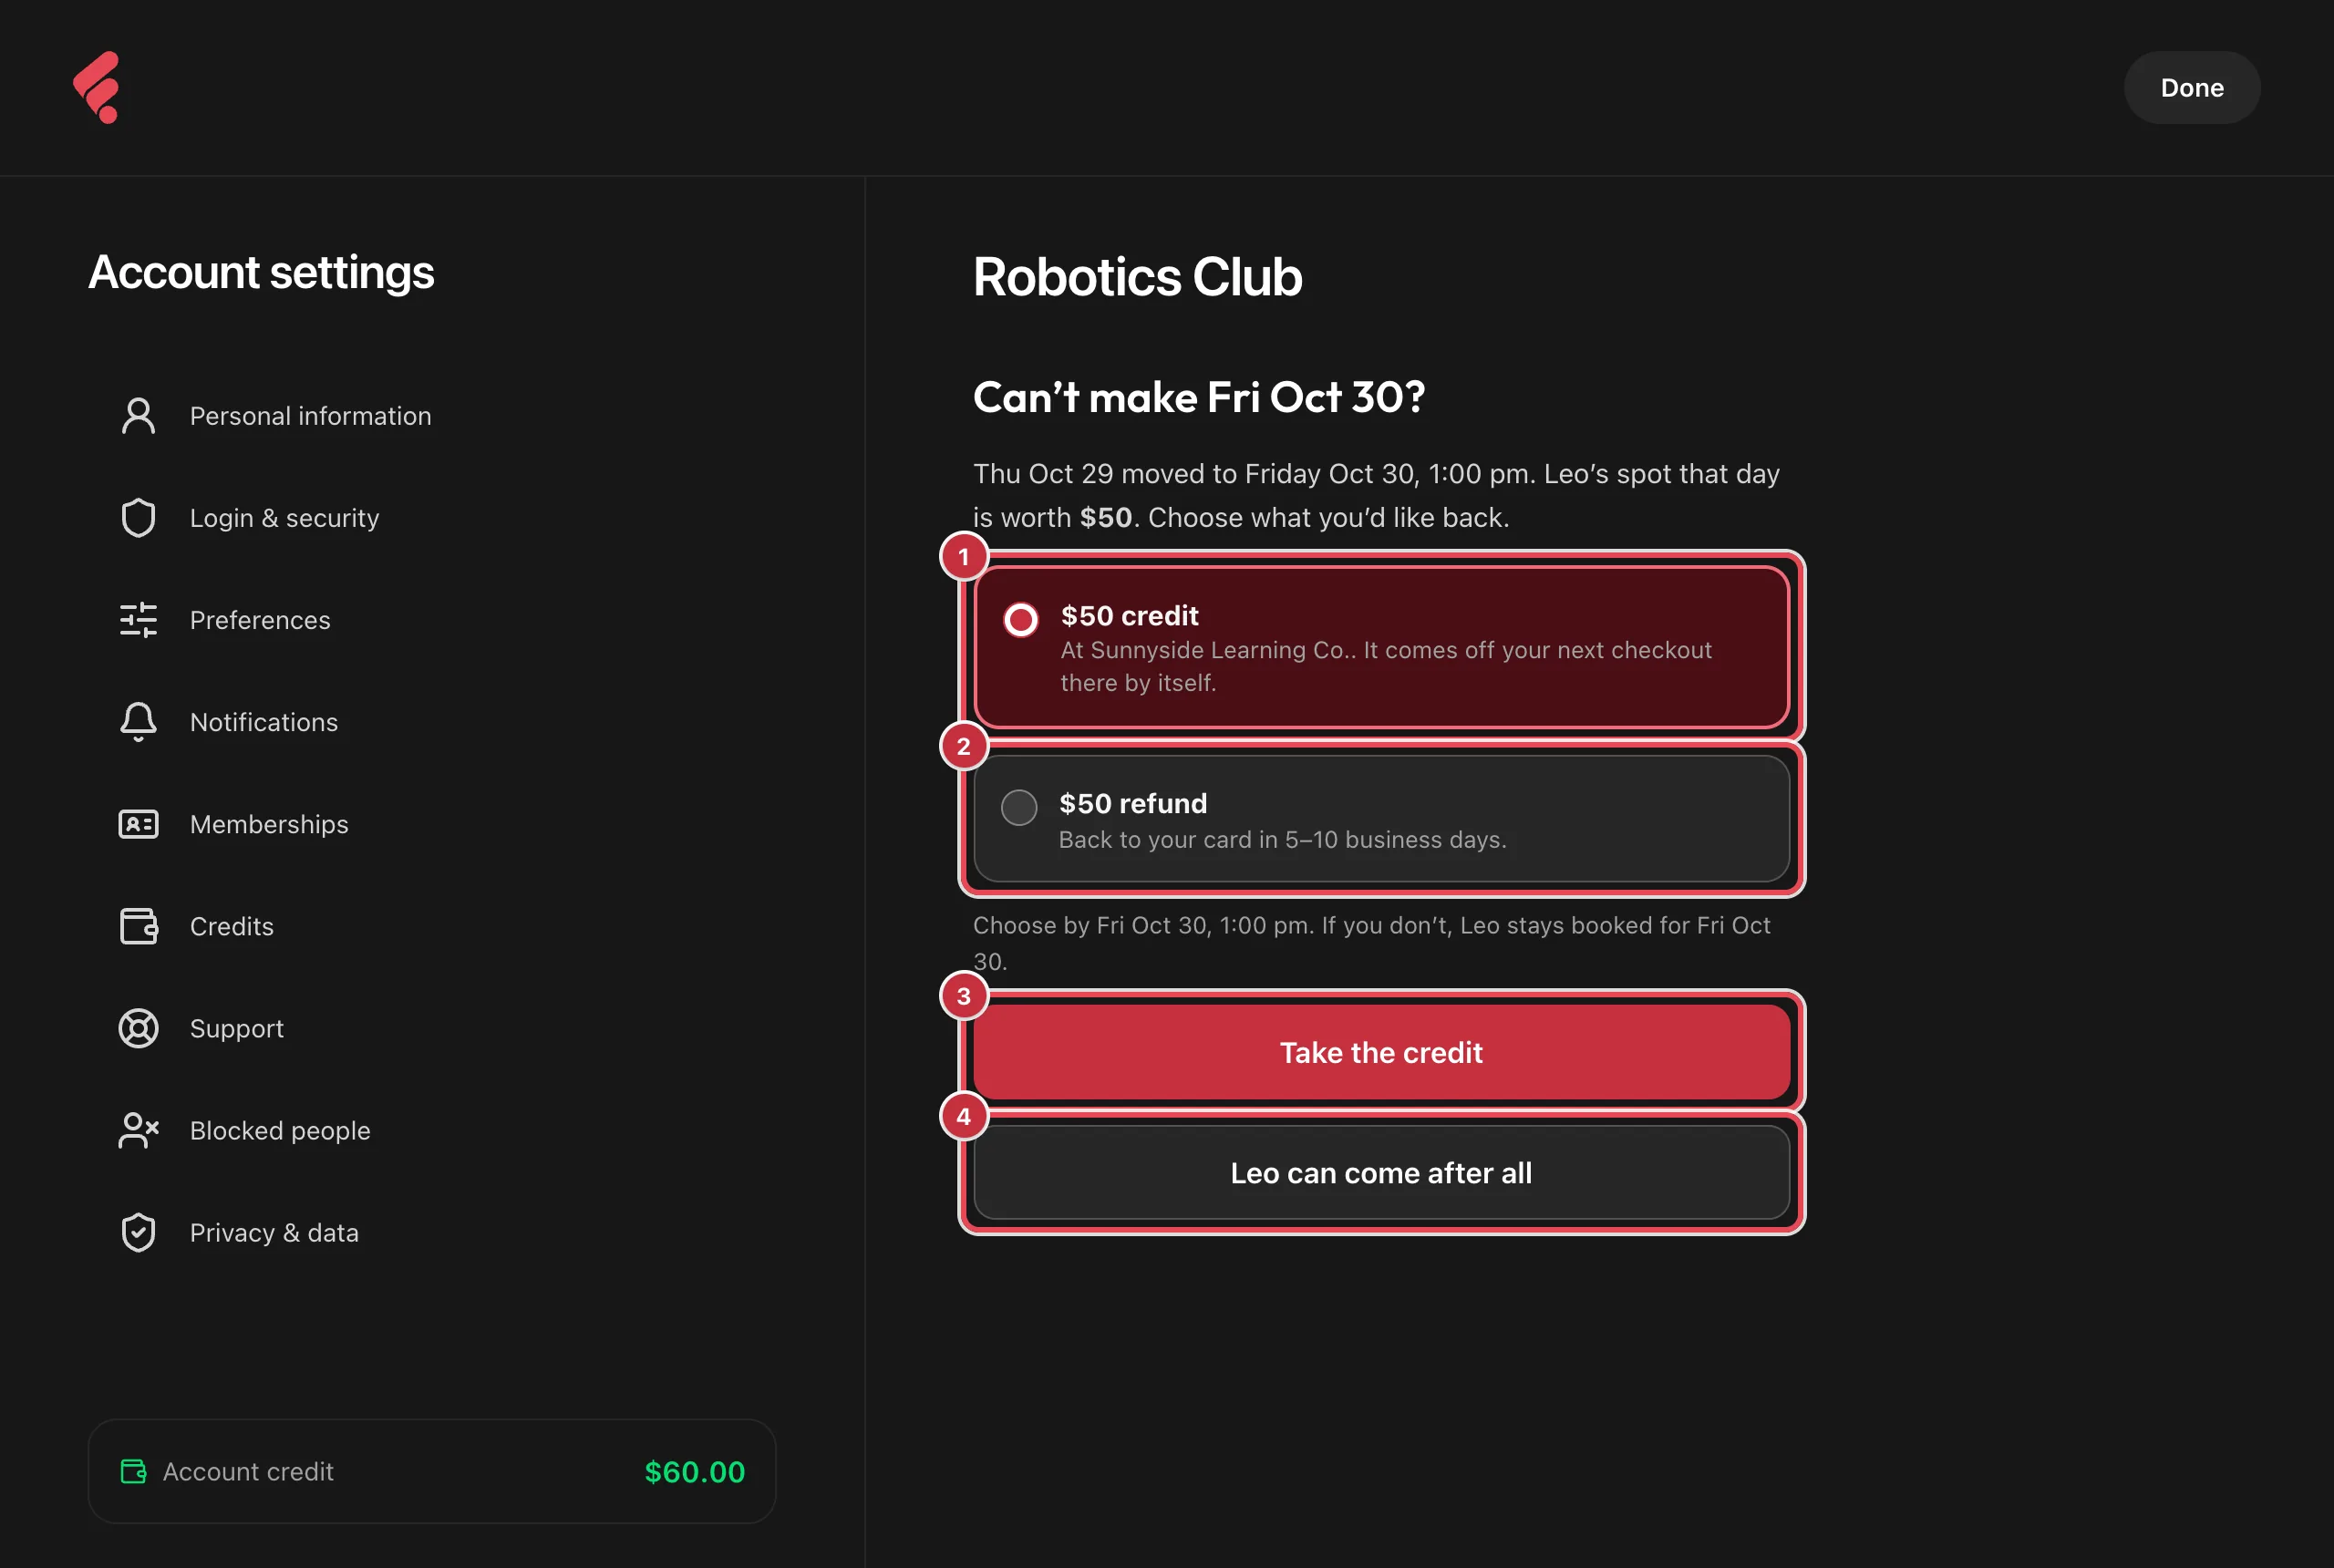Click the Account settings title
Image resolution: width=2334 pixels, height=1568 pixels.
pyautogui.click(x=261, y=272)
